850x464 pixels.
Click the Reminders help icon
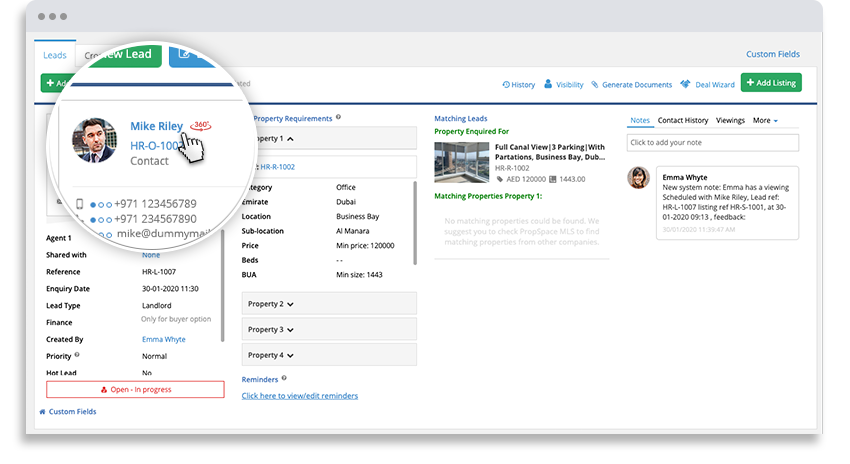[284, 378]
